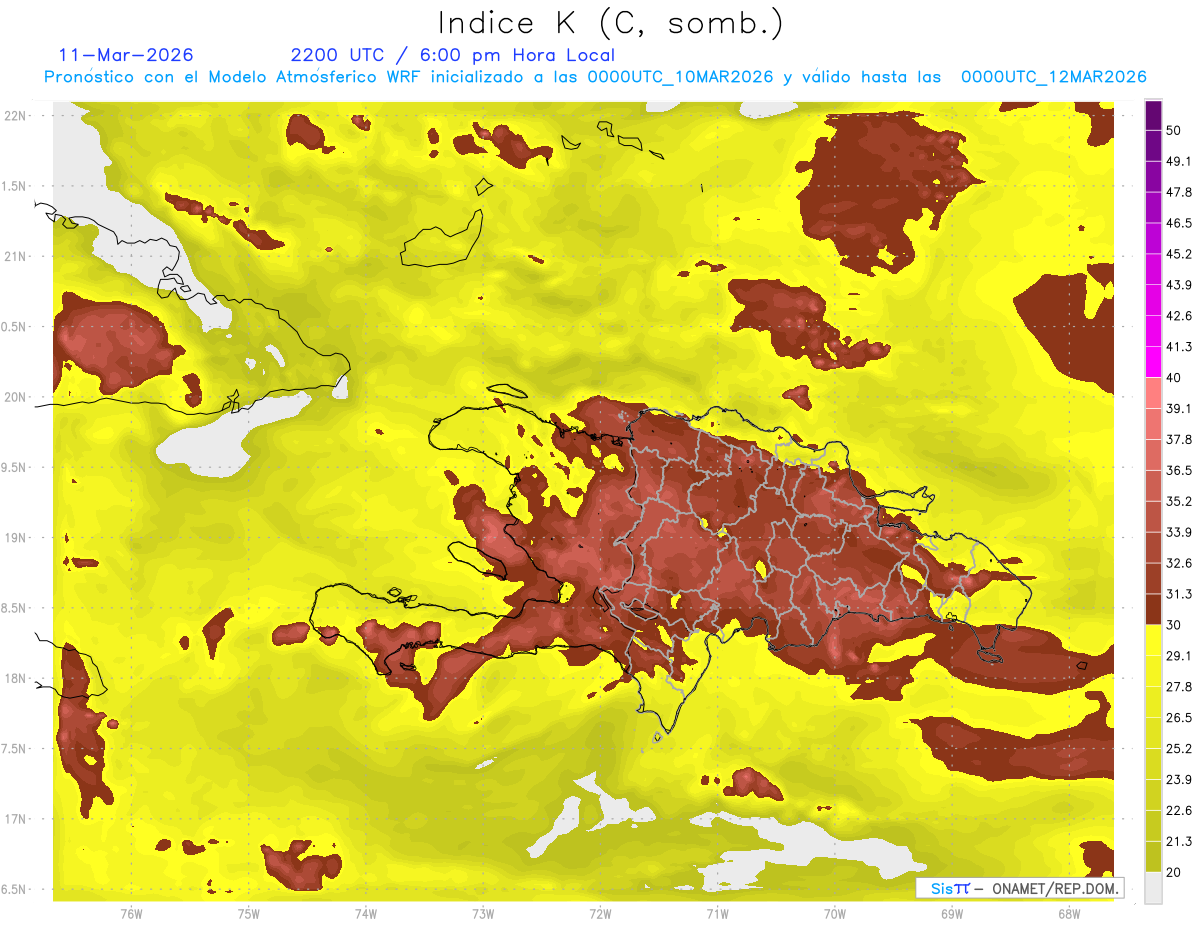Click the "50" value on the color scale

point(1174,131)
